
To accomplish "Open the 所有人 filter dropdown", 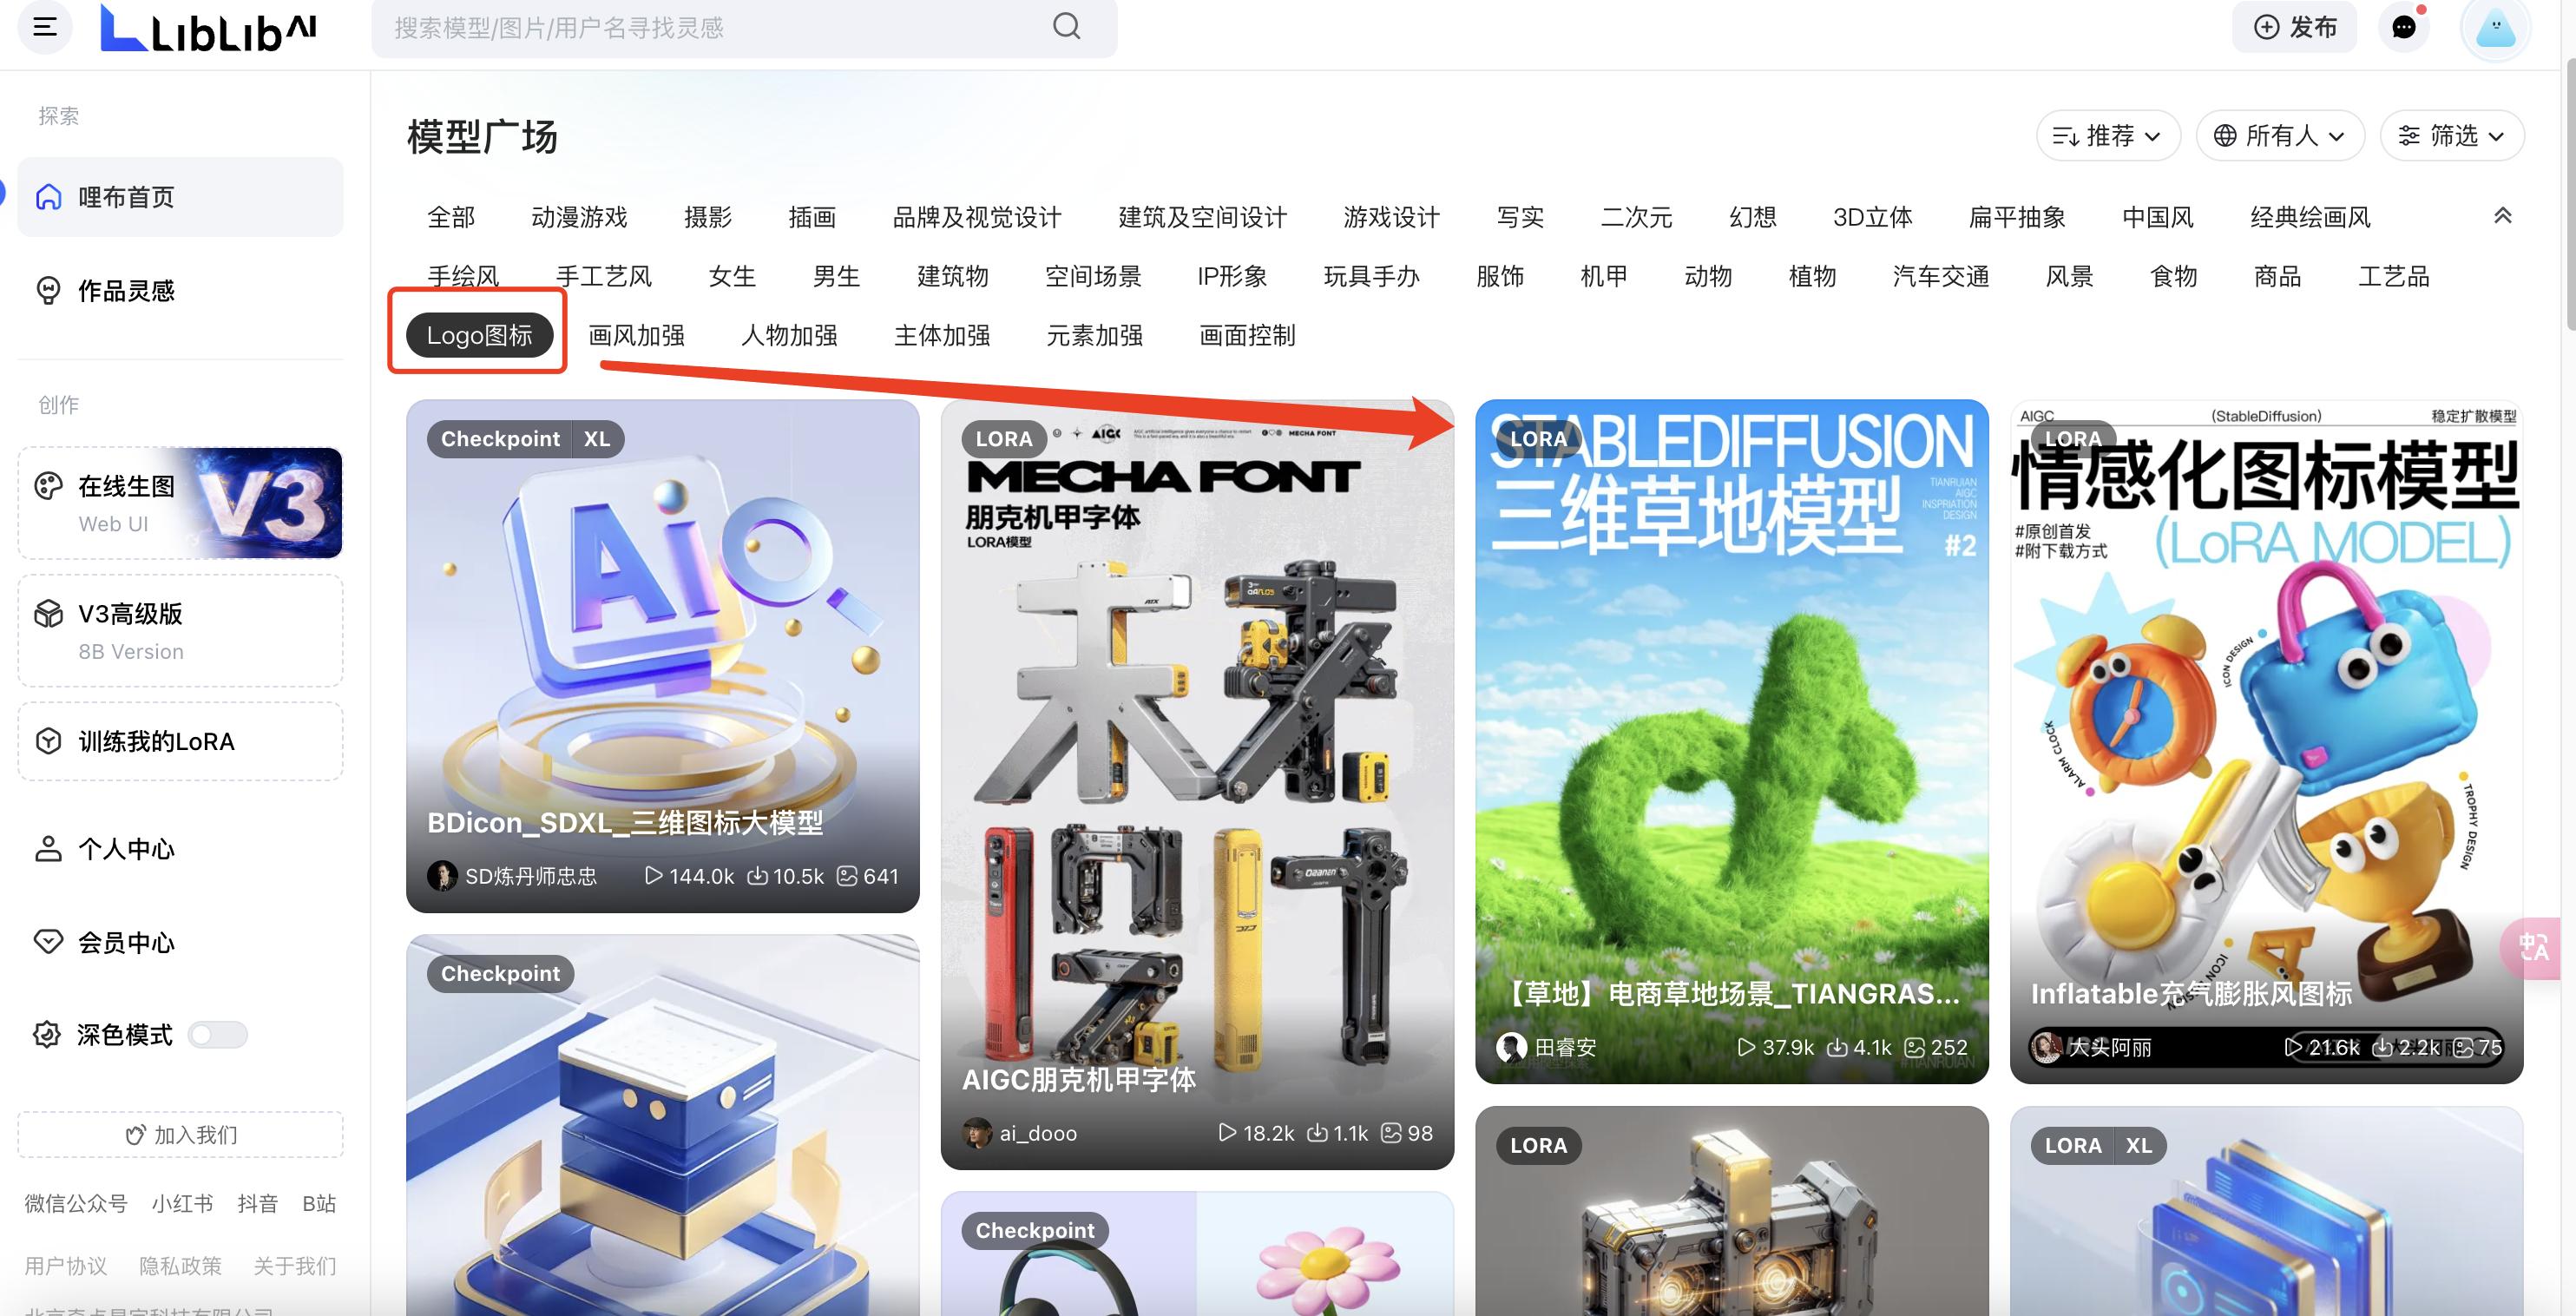I will [x=2279, y=136].
